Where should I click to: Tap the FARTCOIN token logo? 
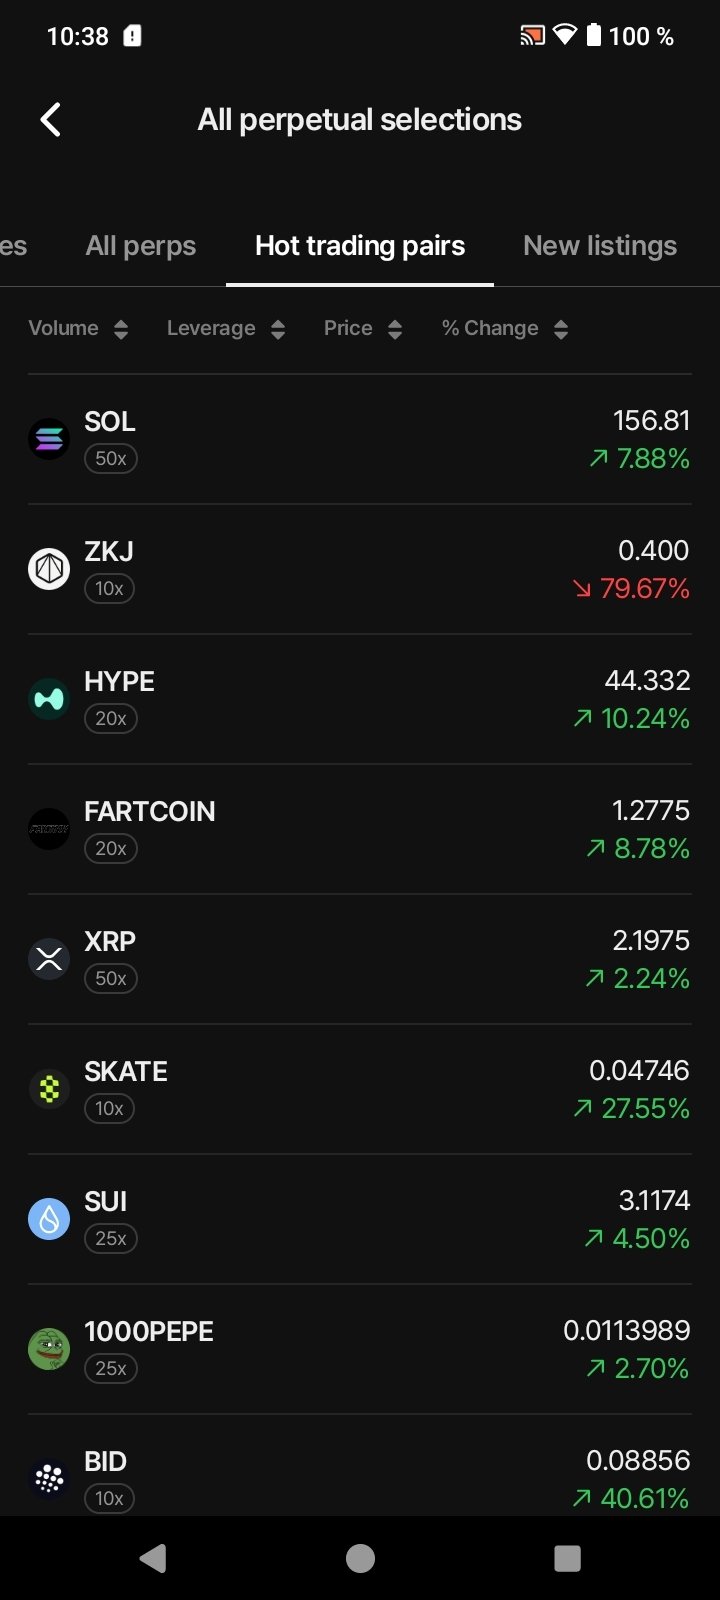coord(49,829)
